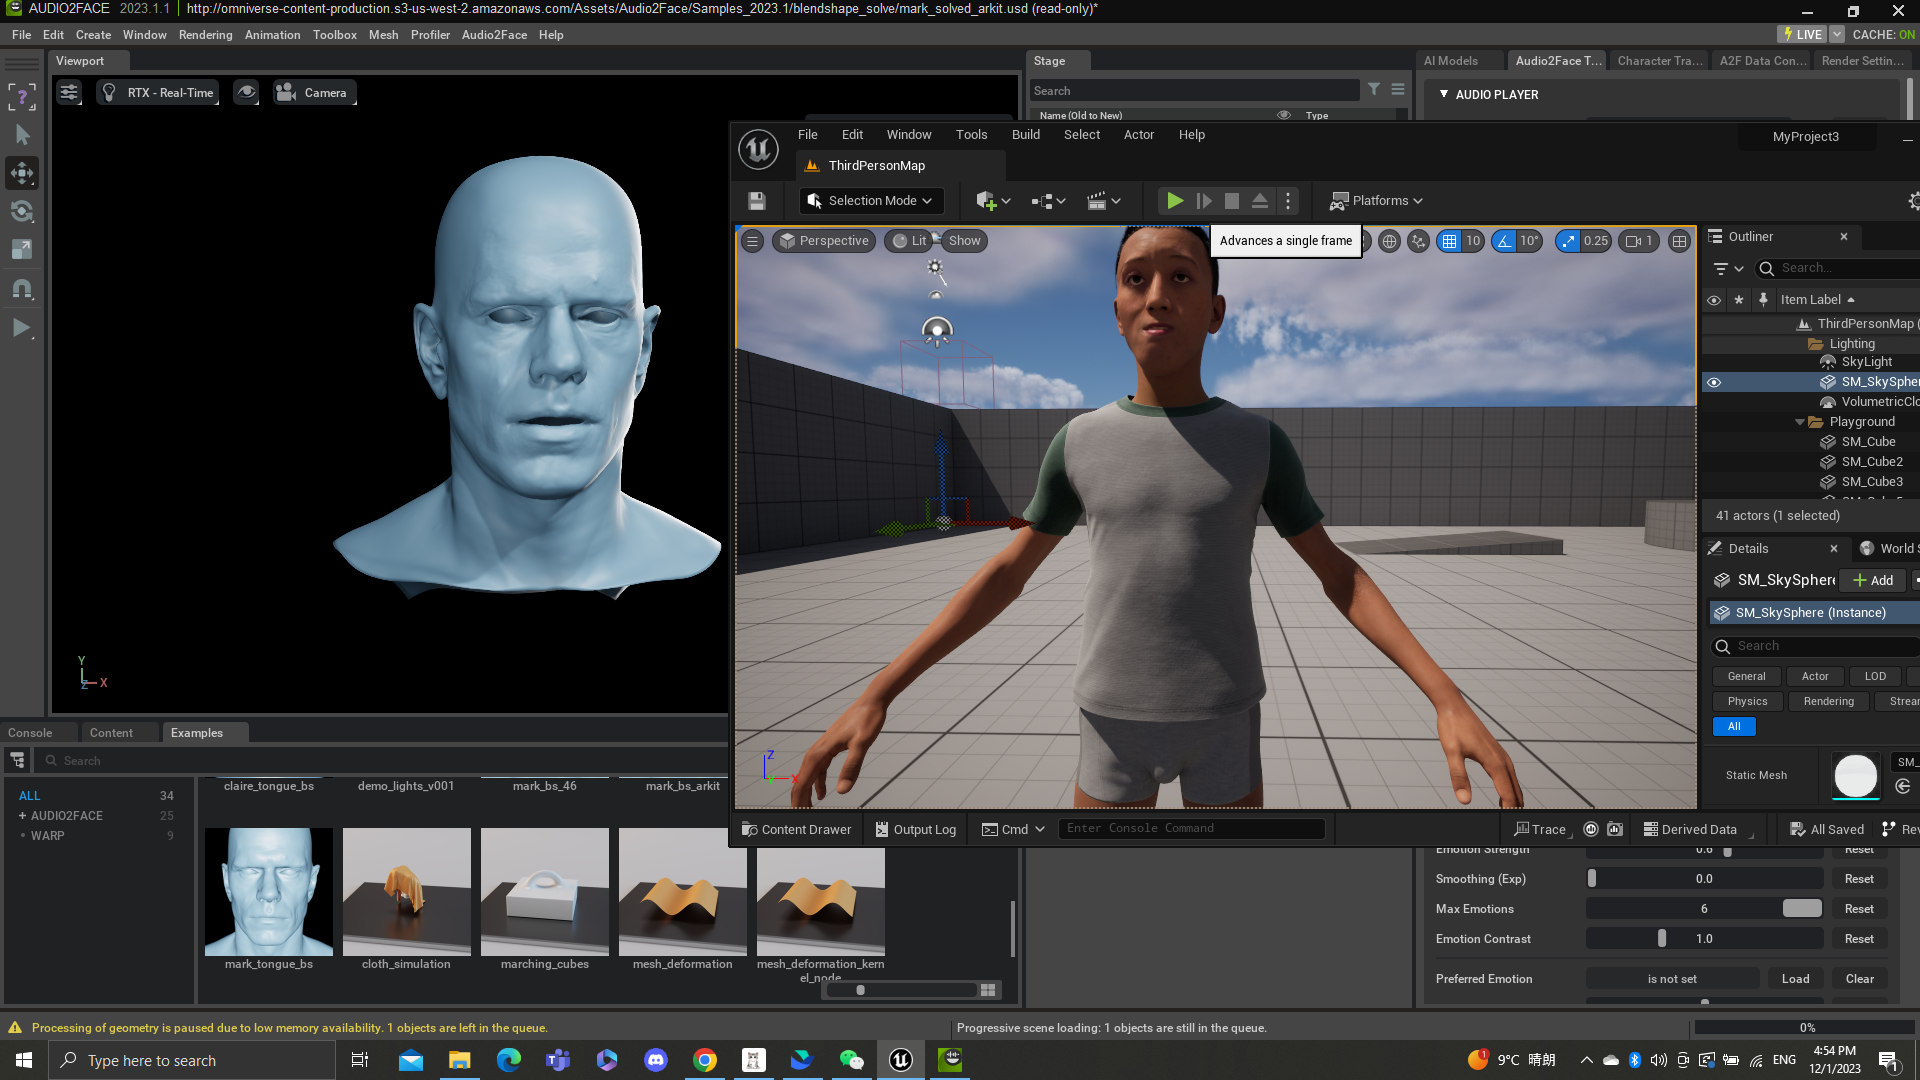The height and width of the screenshot is (1080, 1920).
Task: Click the Content Drawer button
Action: click(797, 829)
